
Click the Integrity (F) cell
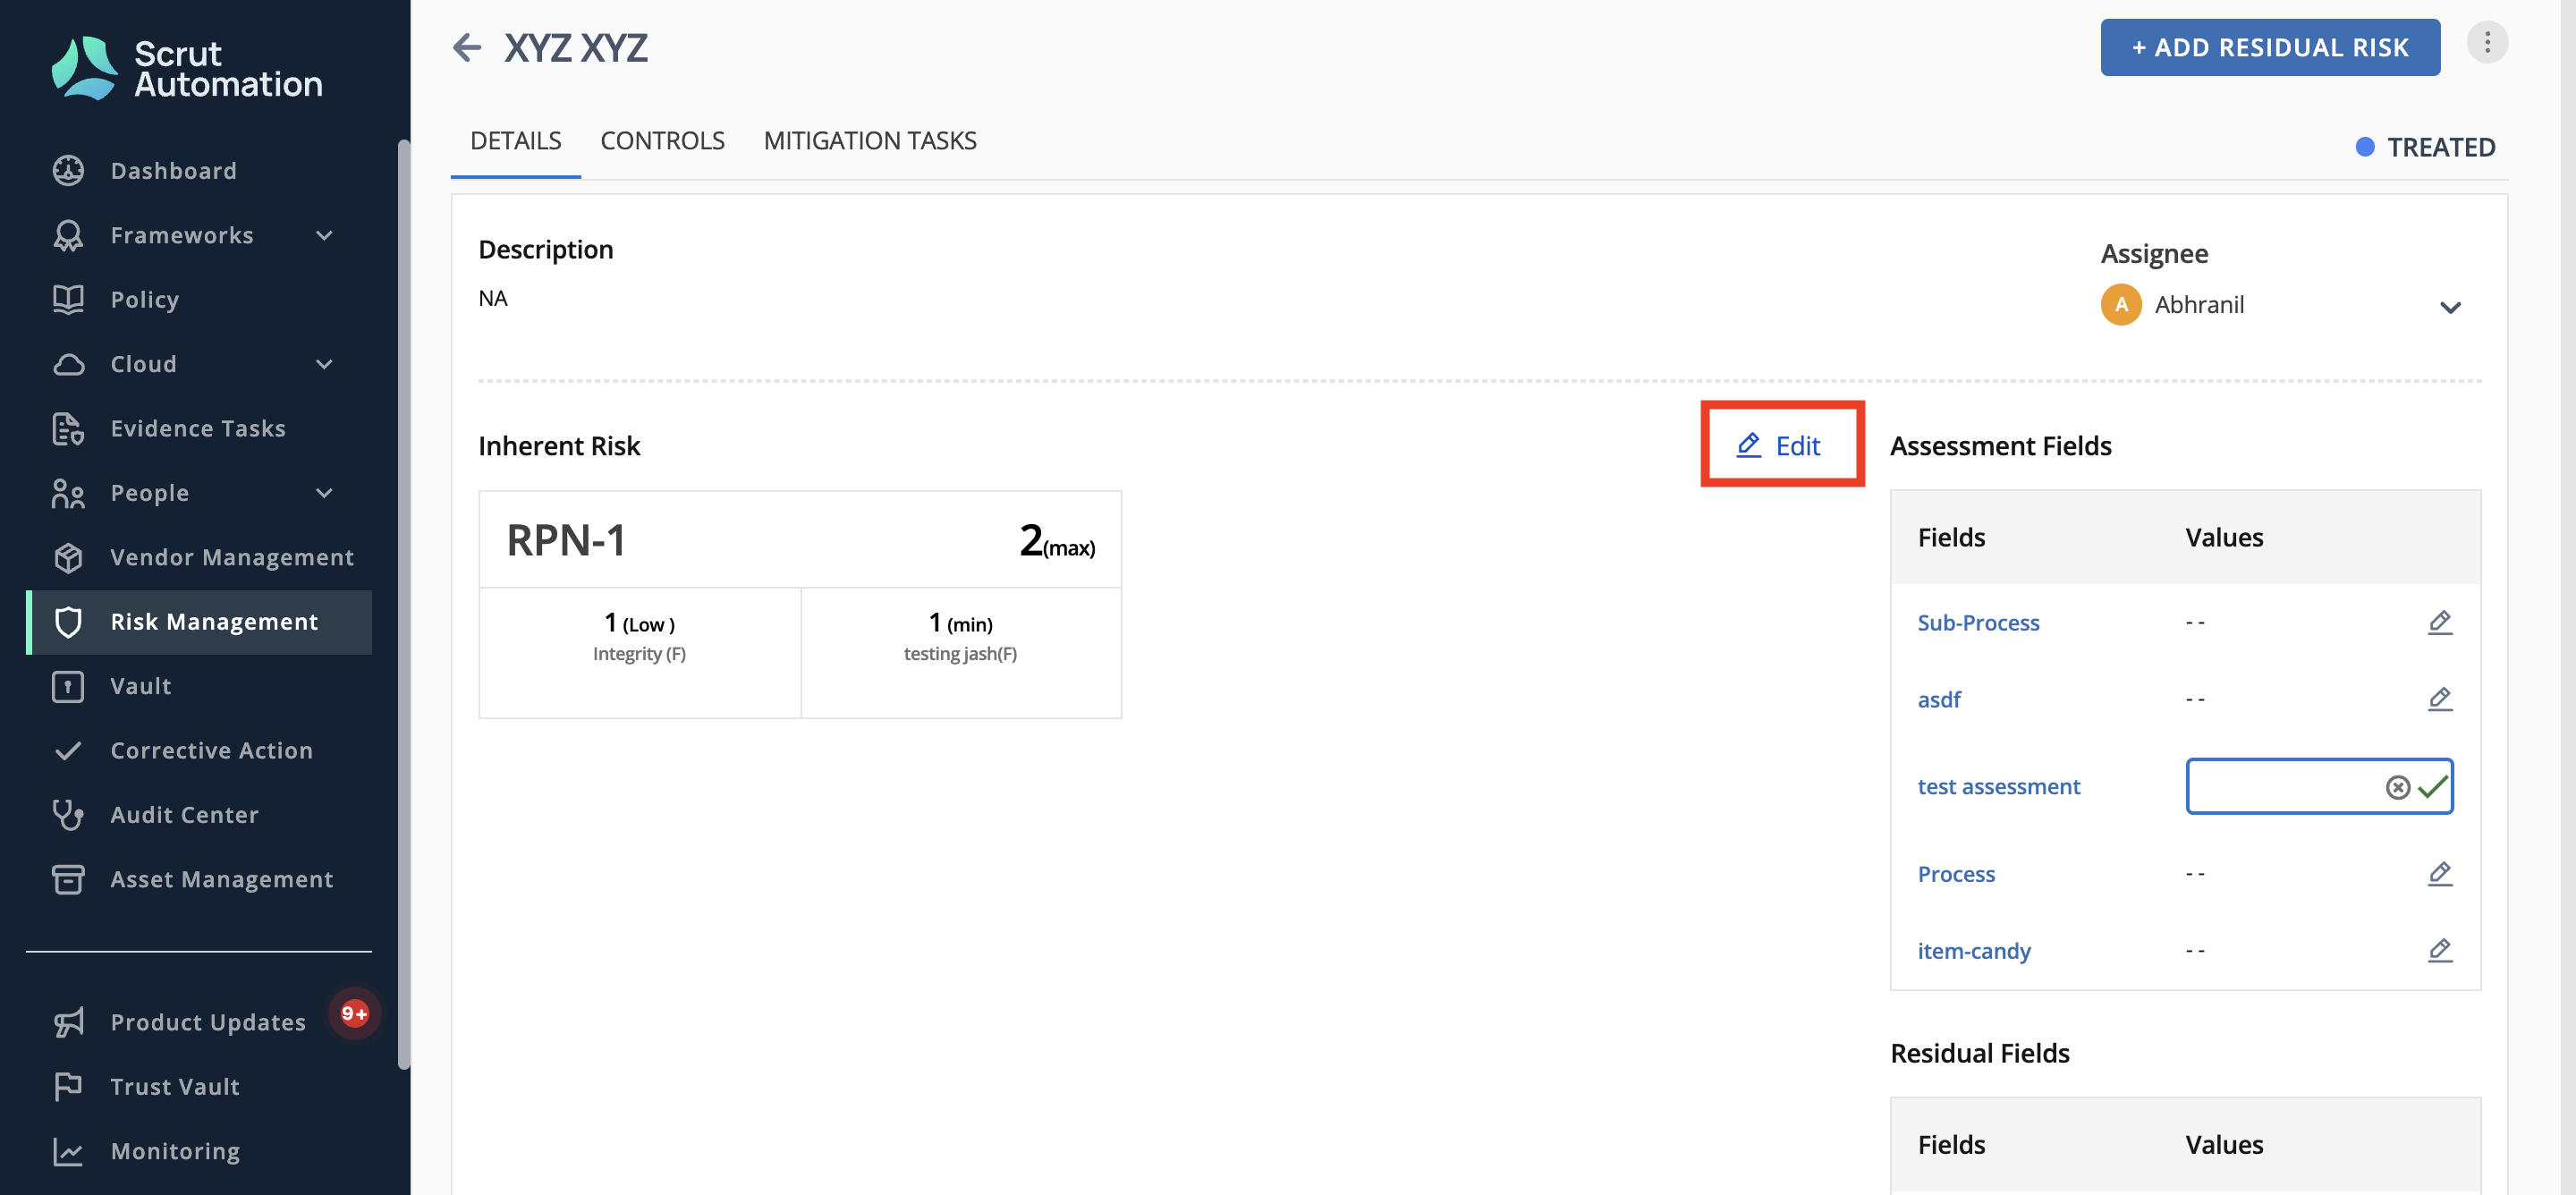point(640,652)
